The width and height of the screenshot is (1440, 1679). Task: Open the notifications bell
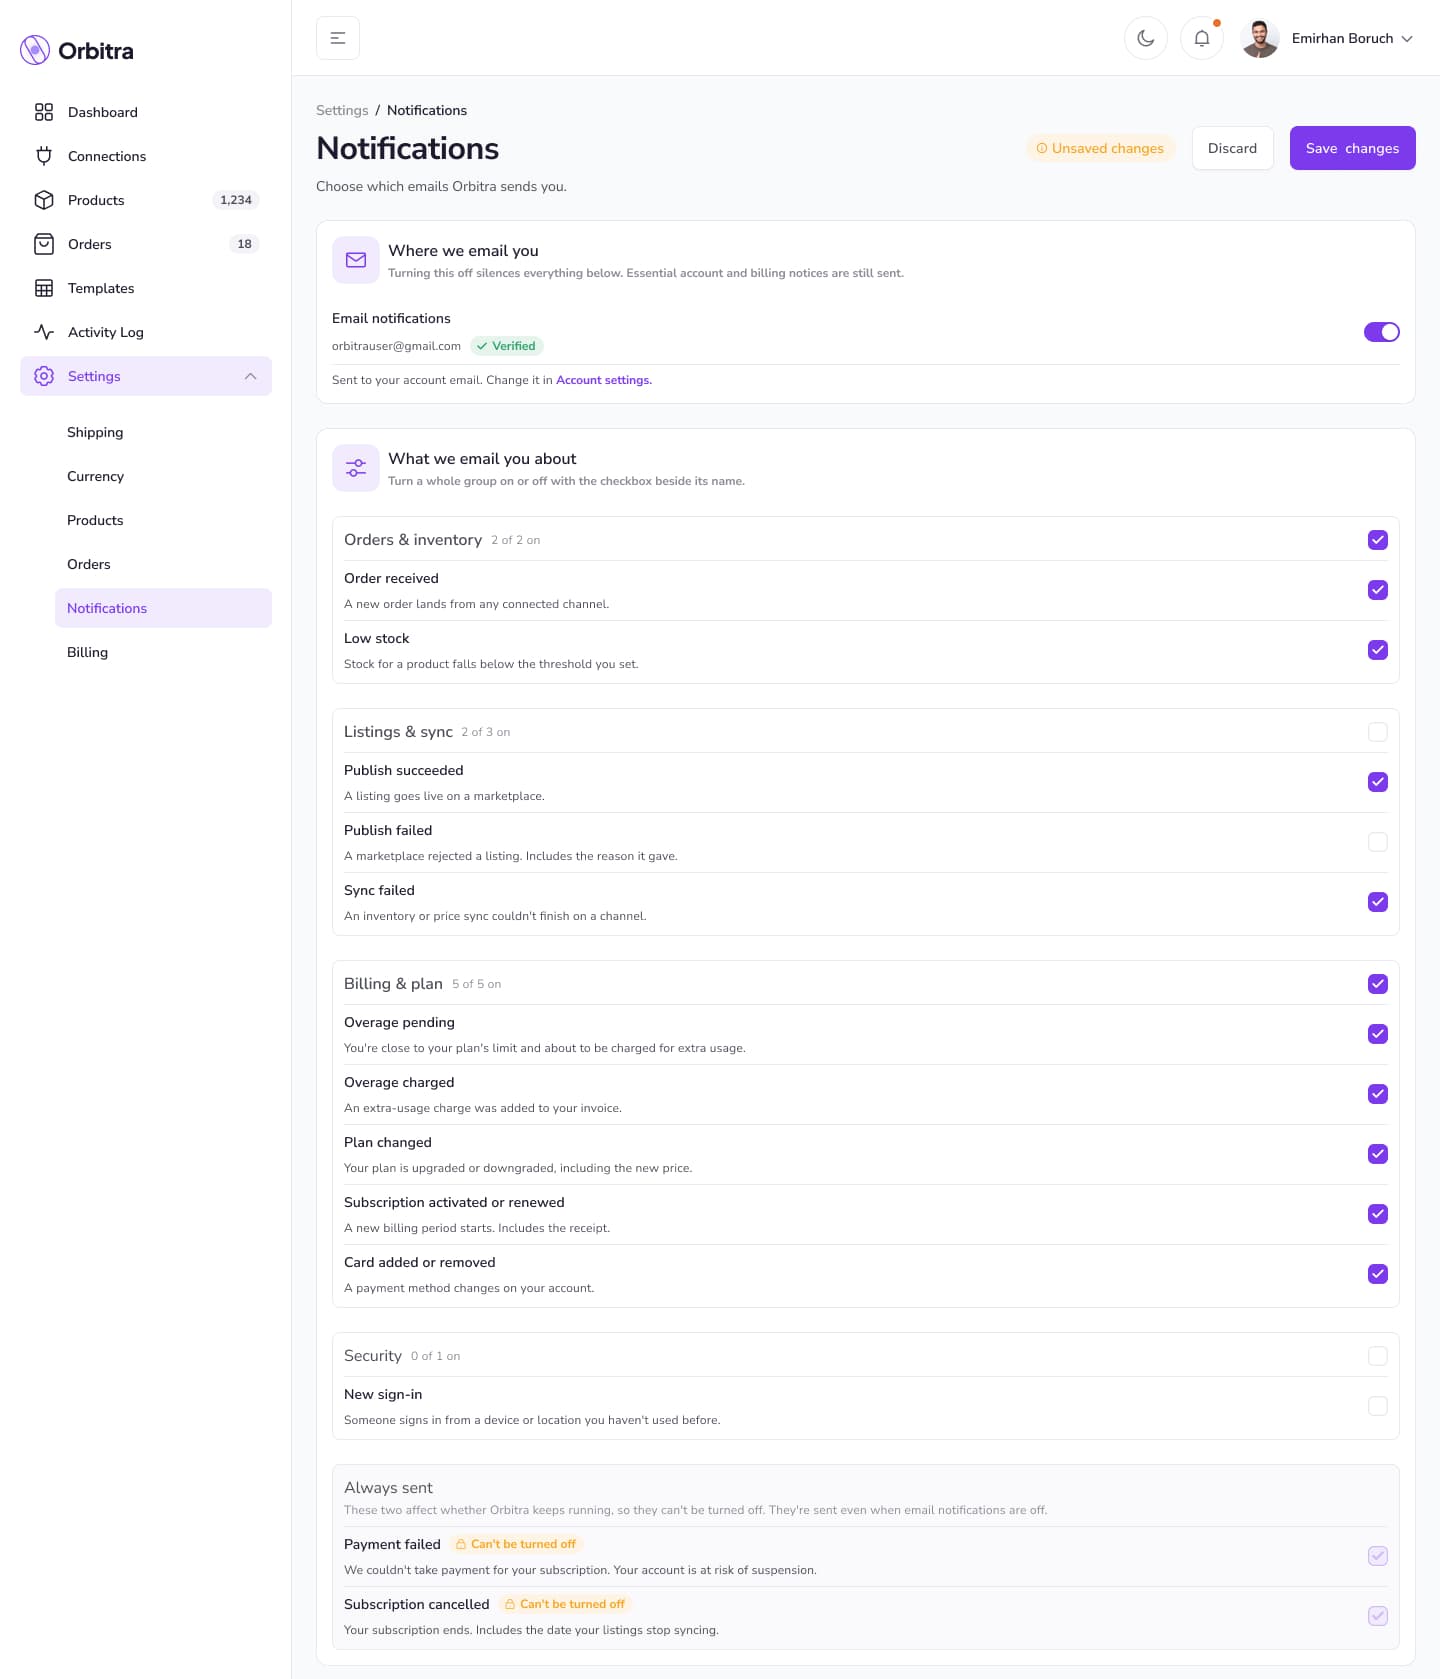click(x=1202, y=38)
